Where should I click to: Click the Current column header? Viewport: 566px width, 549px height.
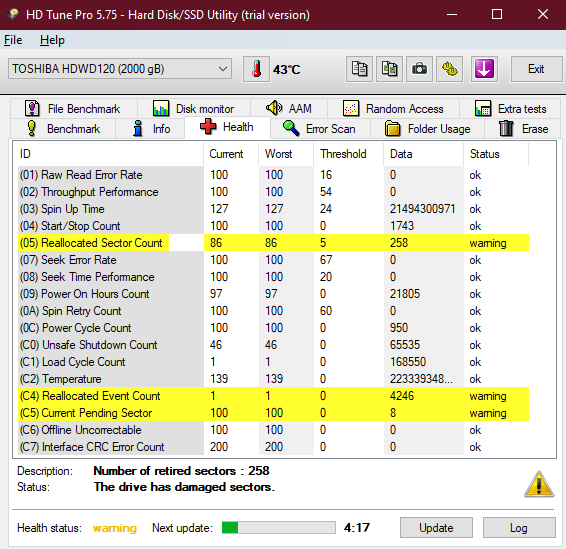[231, 154]
